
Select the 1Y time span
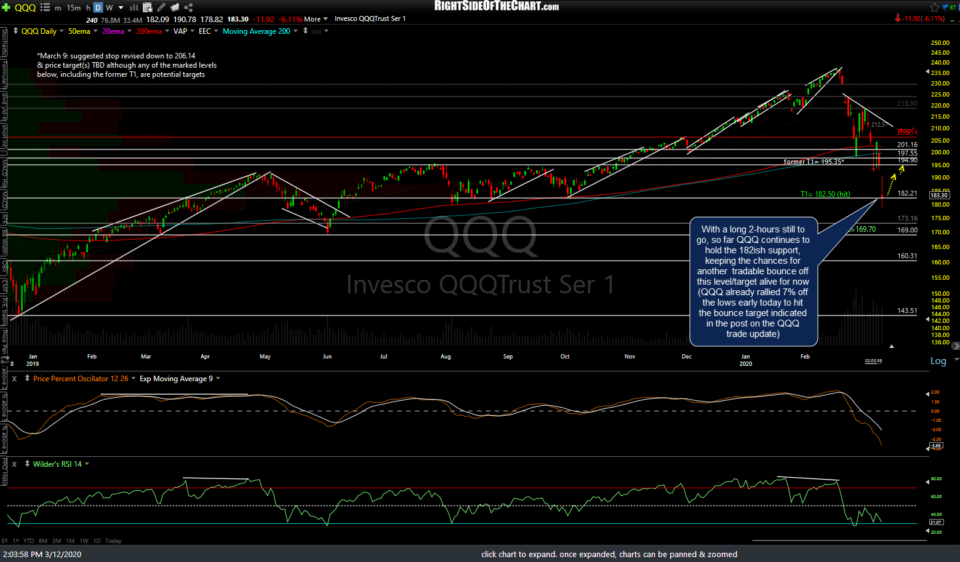pyautogui.click(x=15, y=541)
